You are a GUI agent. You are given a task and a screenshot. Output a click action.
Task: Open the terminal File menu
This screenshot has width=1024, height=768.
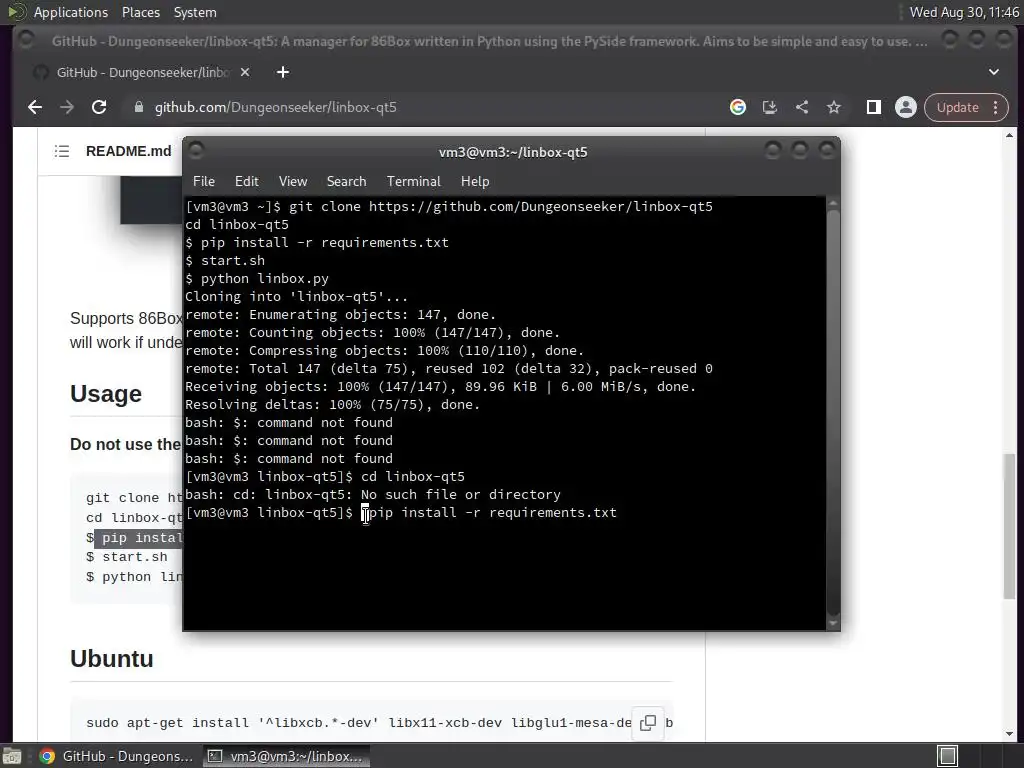(x=204, y=182)
